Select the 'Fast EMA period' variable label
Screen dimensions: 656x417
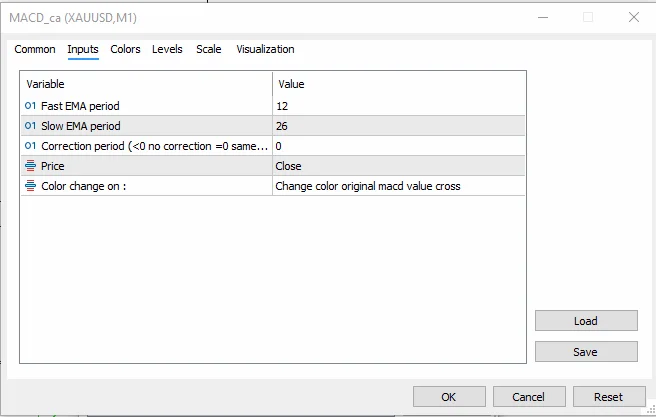(80, 106)
